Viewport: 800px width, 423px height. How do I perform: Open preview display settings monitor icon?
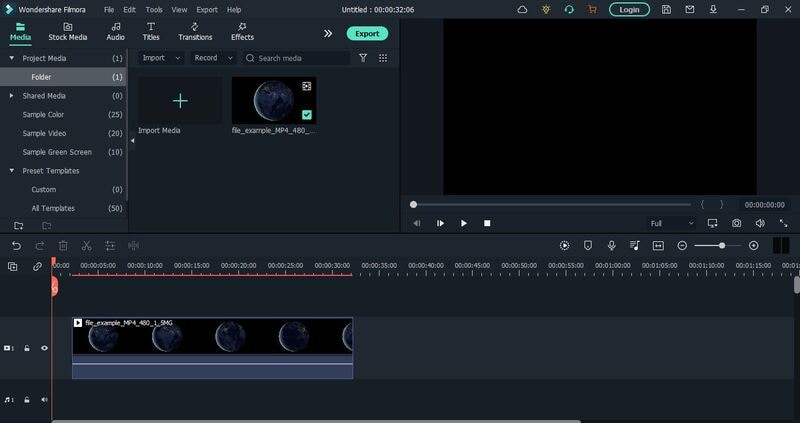coord(712,223)
